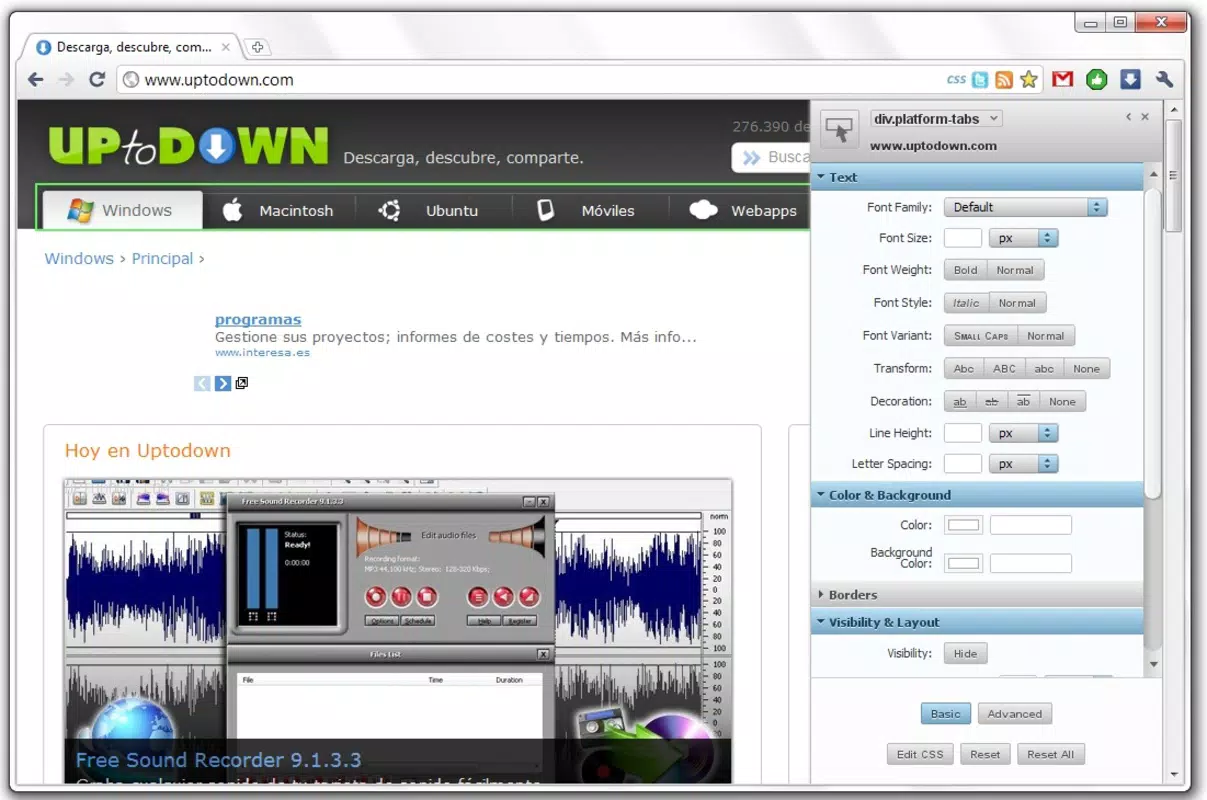Open the Background Color swatch picker

965,563
